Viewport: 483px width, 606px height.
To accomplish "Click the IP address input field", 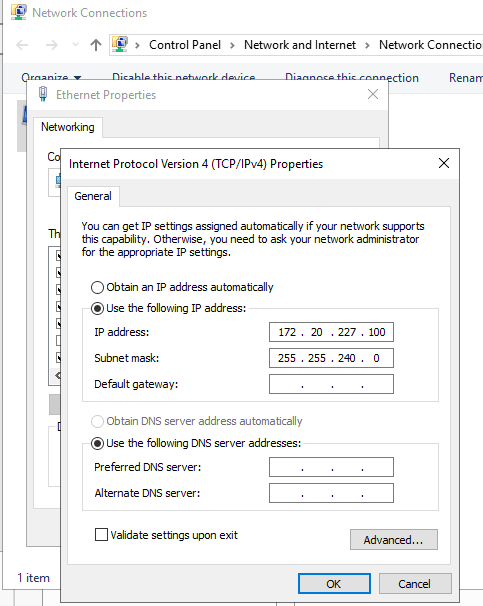I will point(331,332).
